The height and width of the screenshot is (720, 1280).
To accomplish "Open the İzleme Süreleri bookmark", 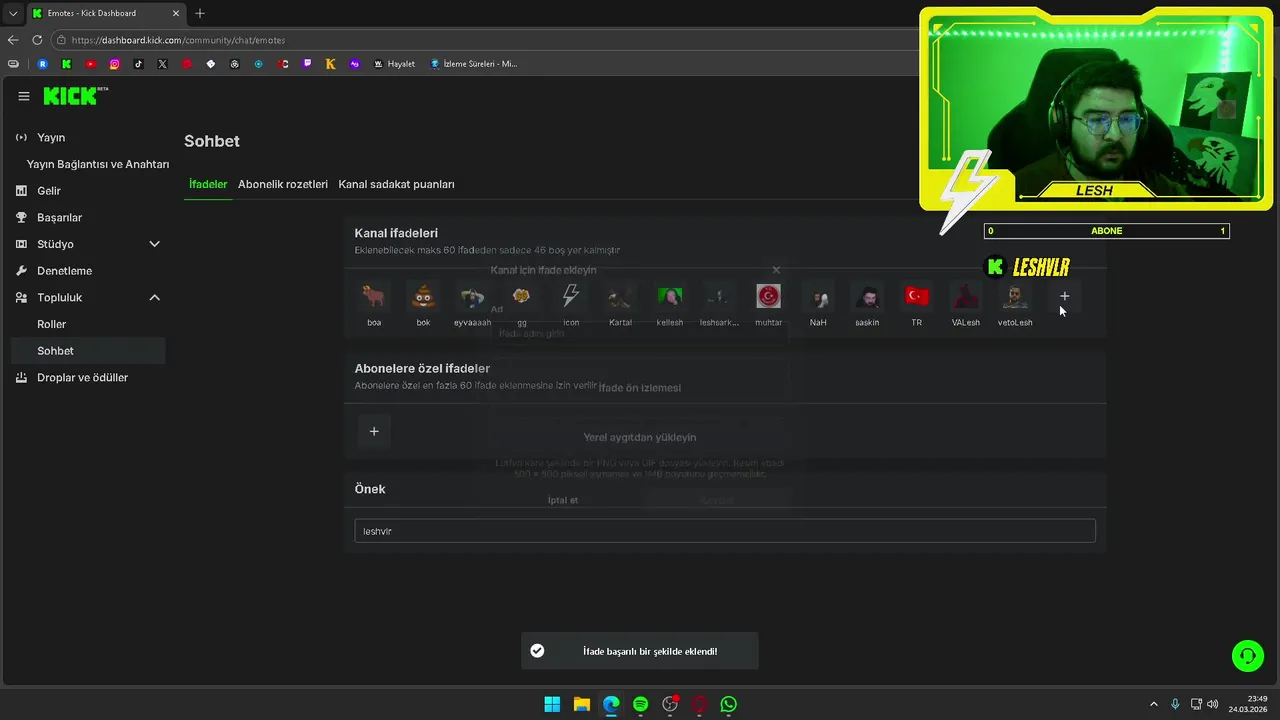I will [x=474, y=64].
